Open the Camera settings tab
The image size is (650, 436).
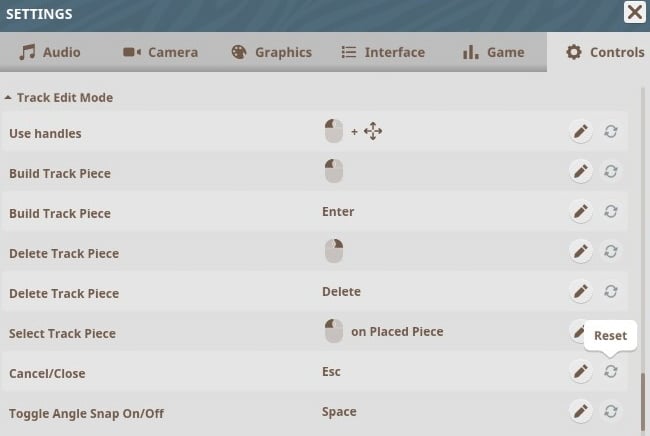tap(160, 52)
